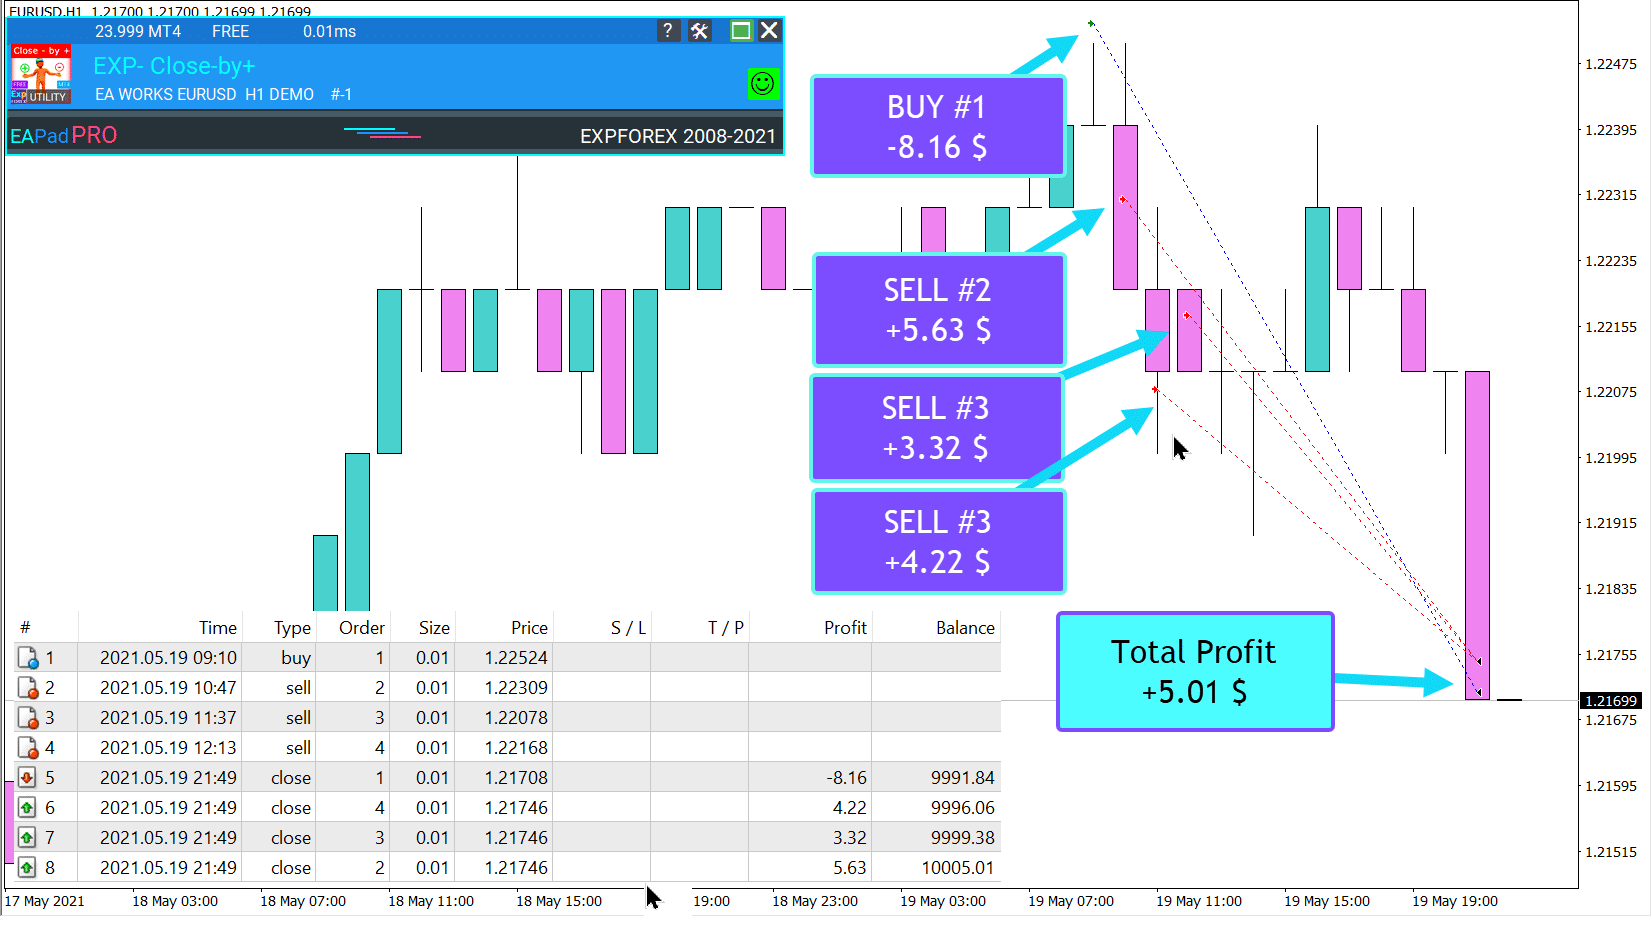The height and width of the screenshot is (930, 1652).
Task: Click the EAPad PRO title text
Action: 63,136
